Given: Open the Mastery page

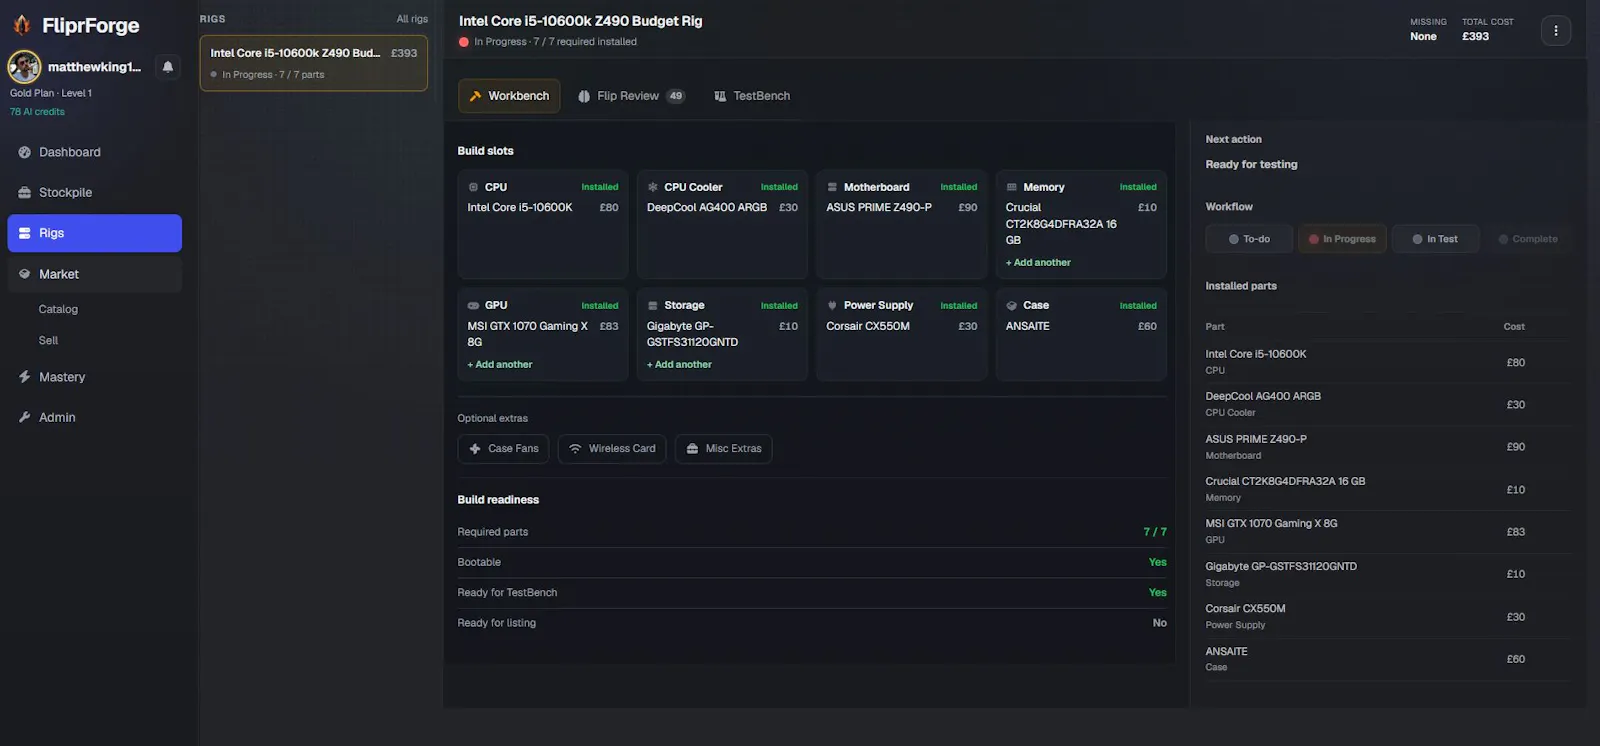Looking at the screenshot, I should point(94,377).
